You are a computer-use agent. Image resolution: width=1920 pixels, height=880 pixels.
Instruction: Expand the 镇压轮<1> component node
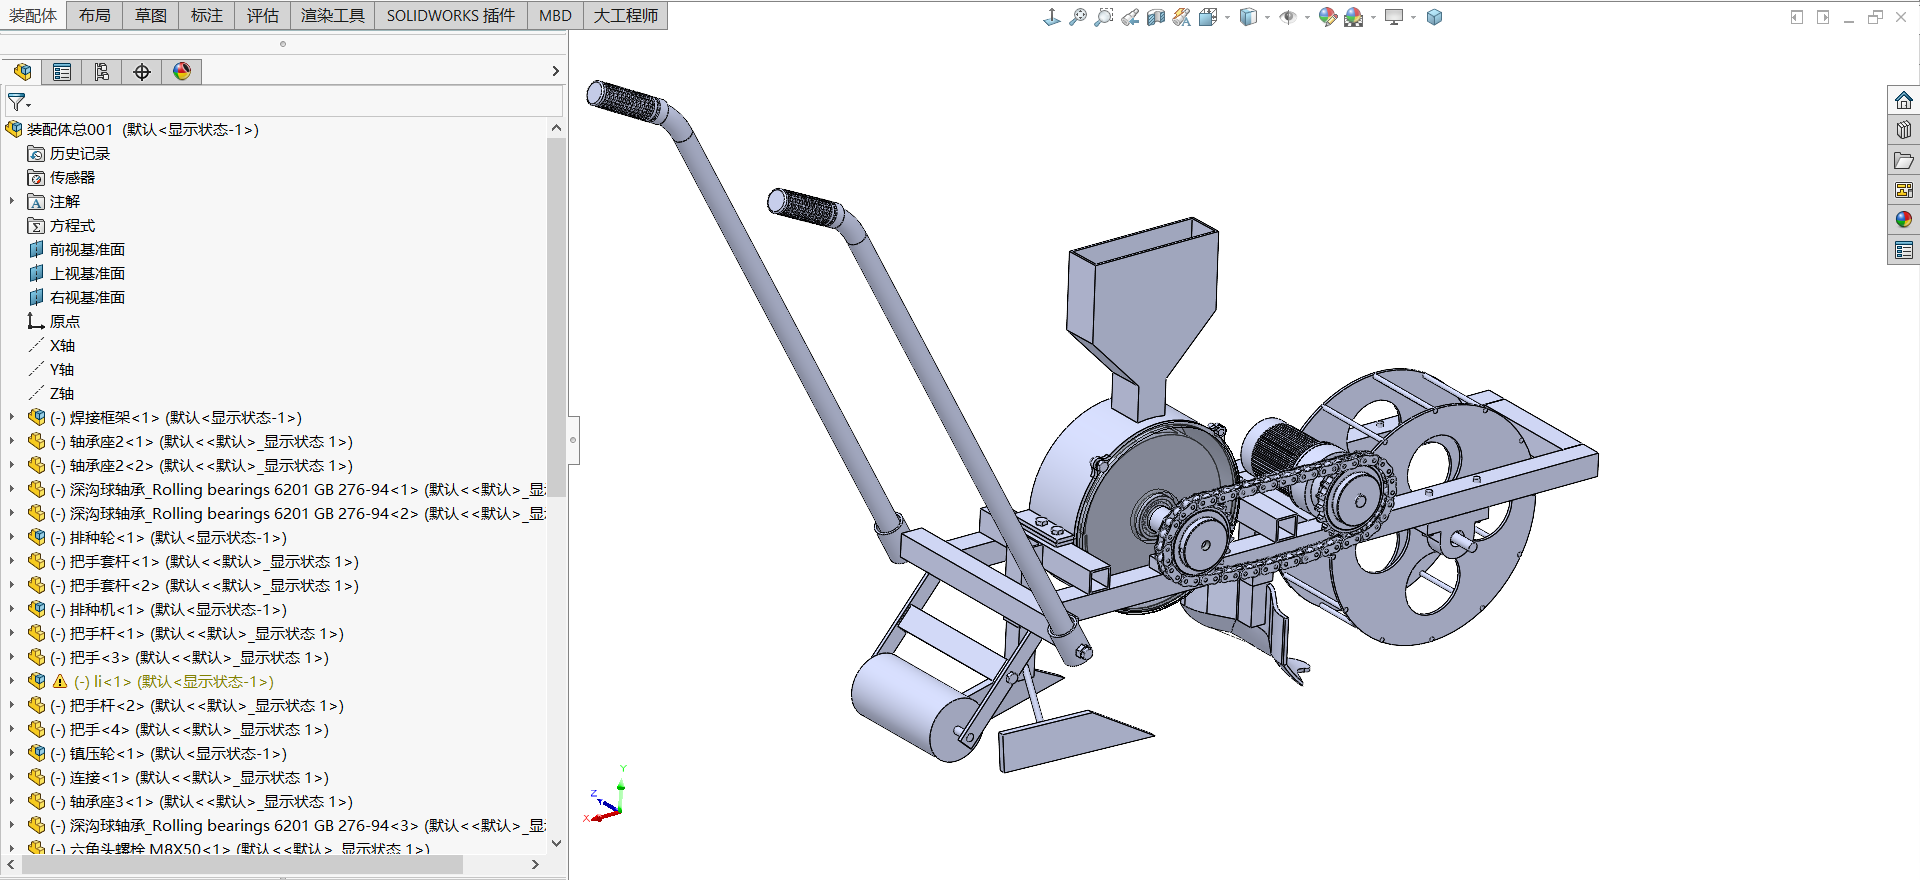[x=12, y=753]
